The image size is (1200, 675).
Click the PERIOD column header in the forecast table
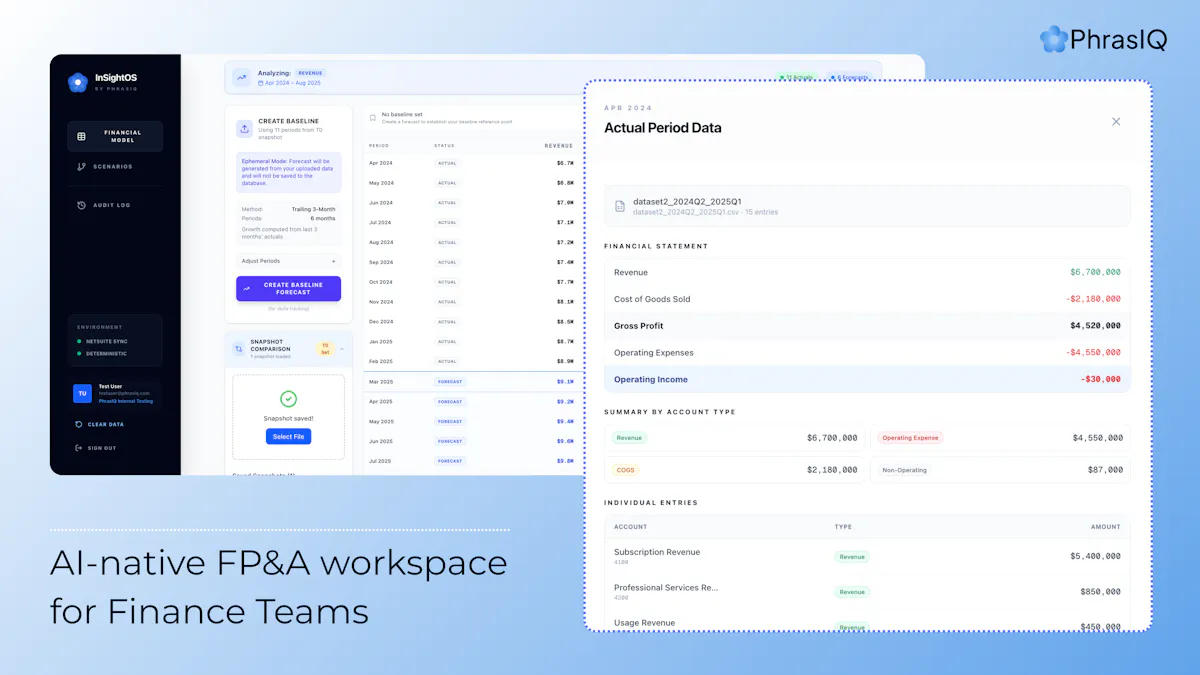pos(379,146)
